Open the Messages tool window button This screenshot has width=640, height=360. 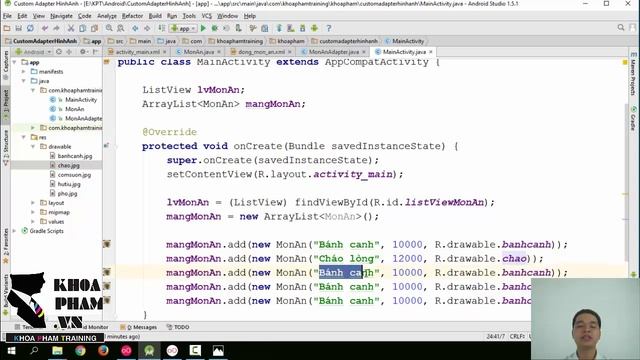click(x=139, y=327)
